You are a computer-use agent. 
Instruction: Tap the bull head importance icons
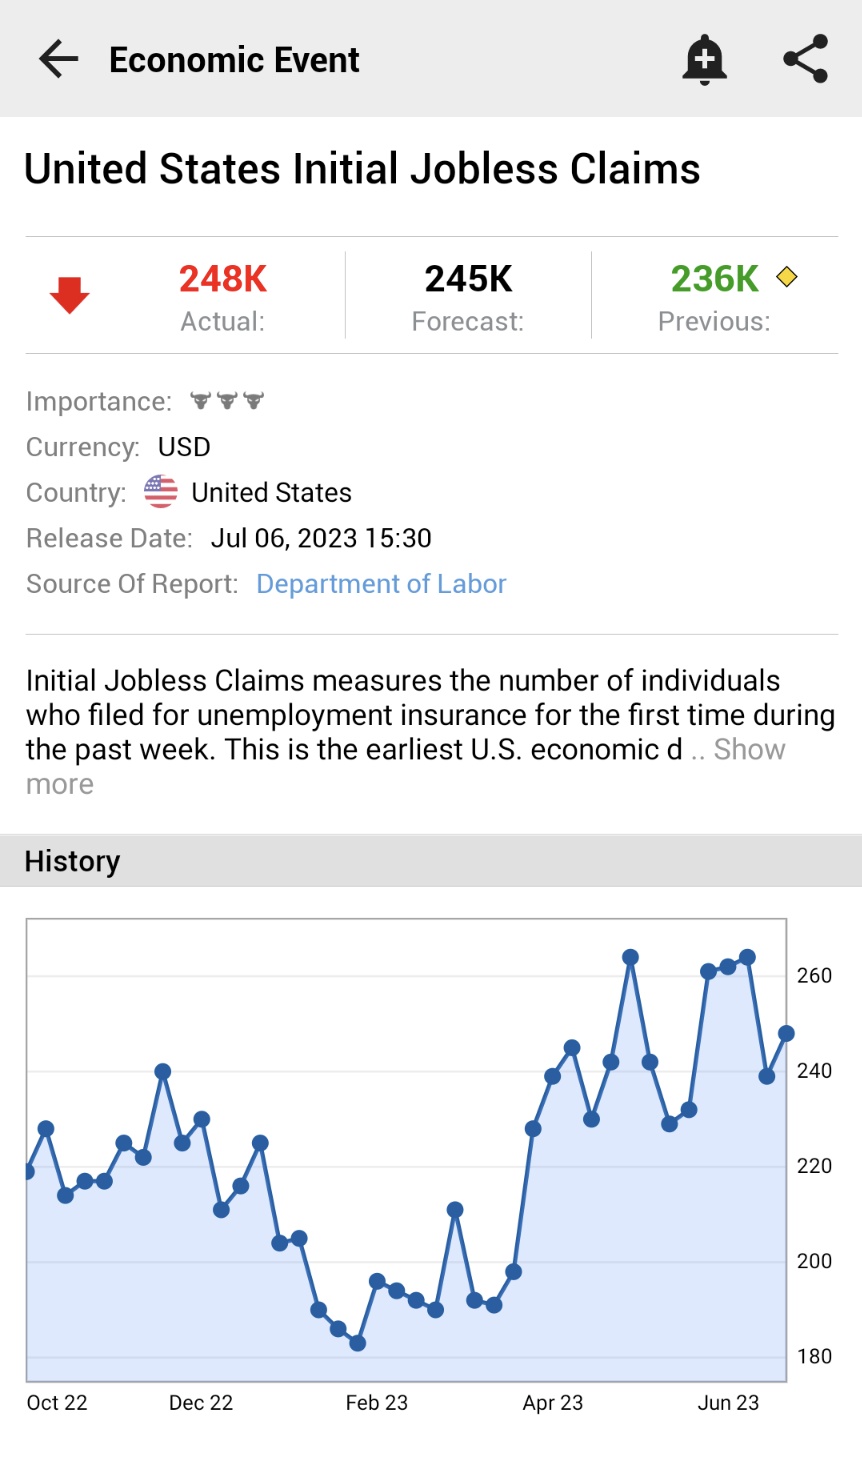pyautogui.click(x=227, y=401)
